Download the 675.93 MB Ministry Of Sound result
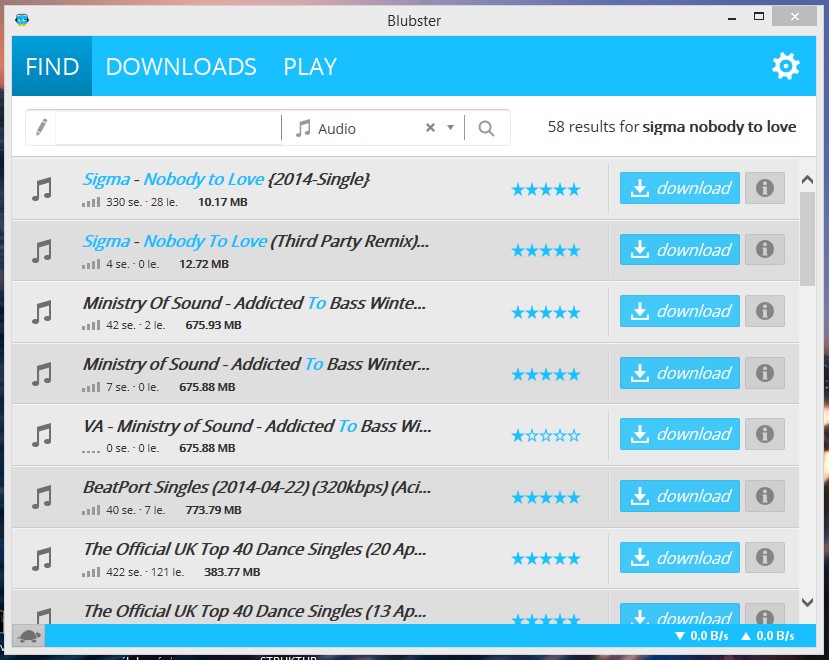The width and height of the screenshot is (829, 660). 679,311
